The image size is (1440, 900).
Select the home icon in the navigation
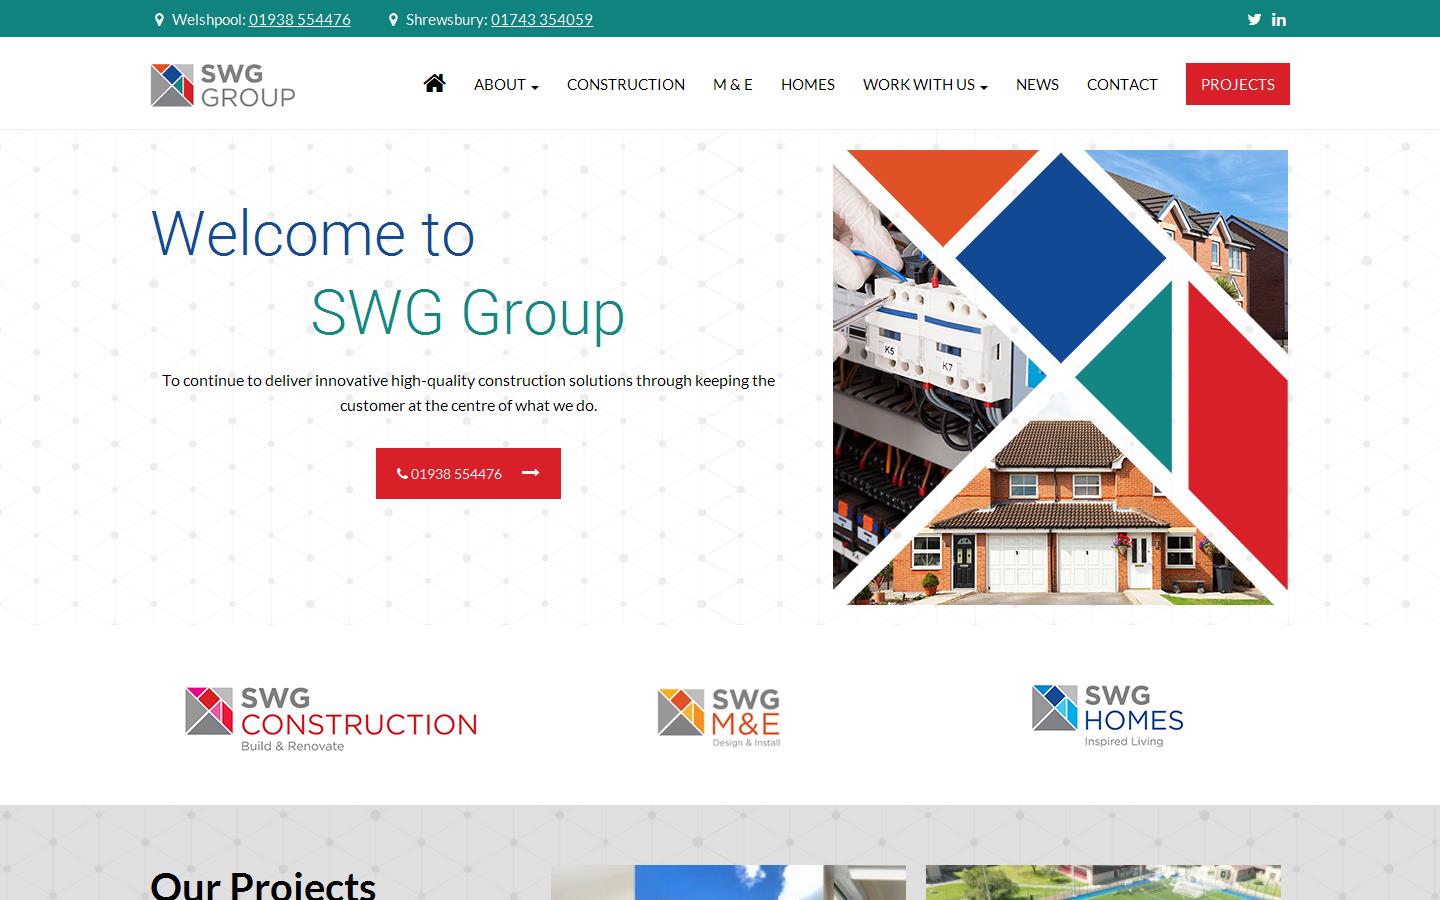tap(434, 84)
